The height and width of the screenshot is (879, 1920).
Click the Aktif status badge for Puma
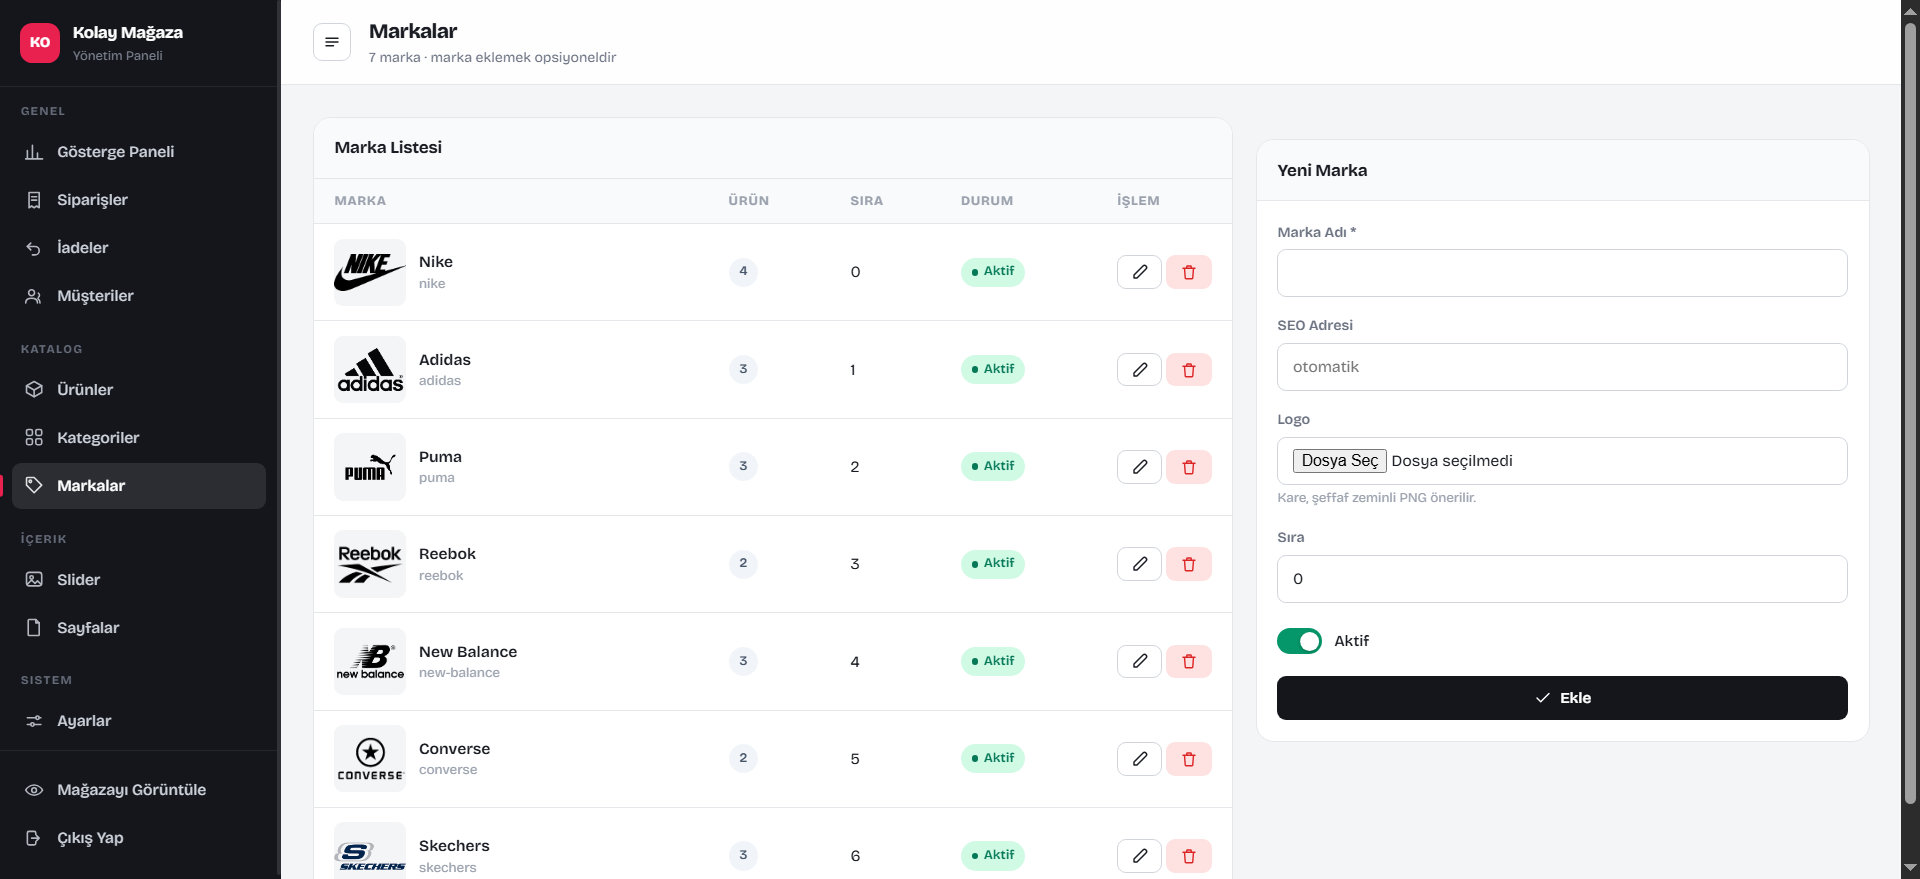coord(993,467)
